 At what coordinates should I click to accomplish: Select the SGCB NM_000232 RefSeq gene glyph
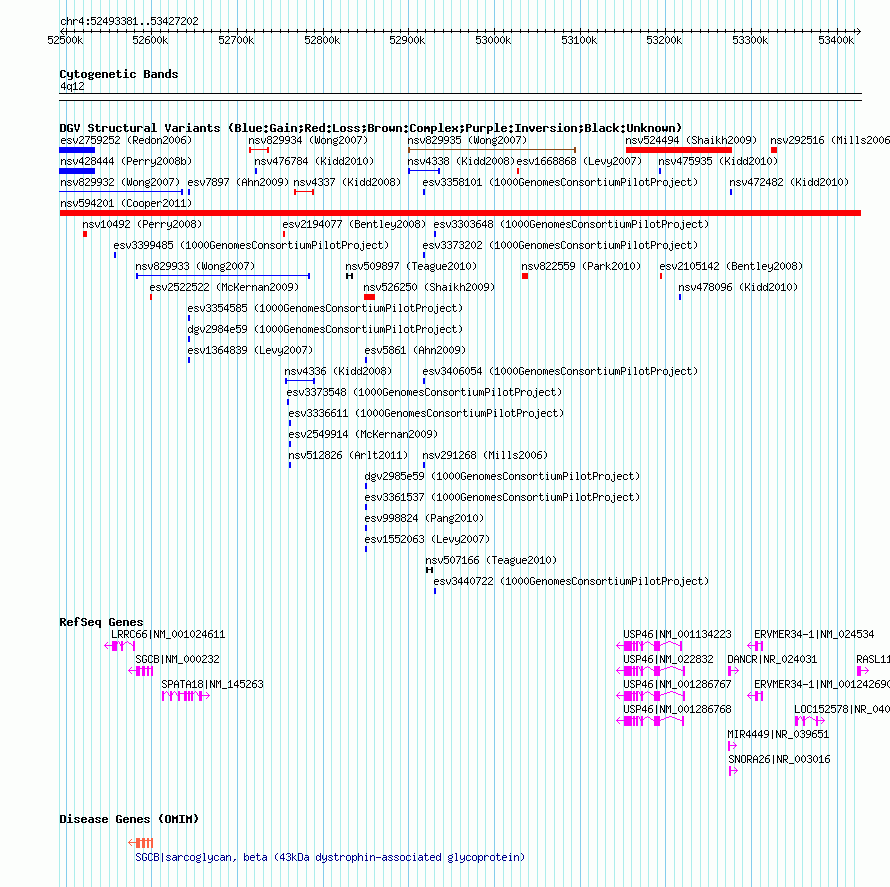140,671
